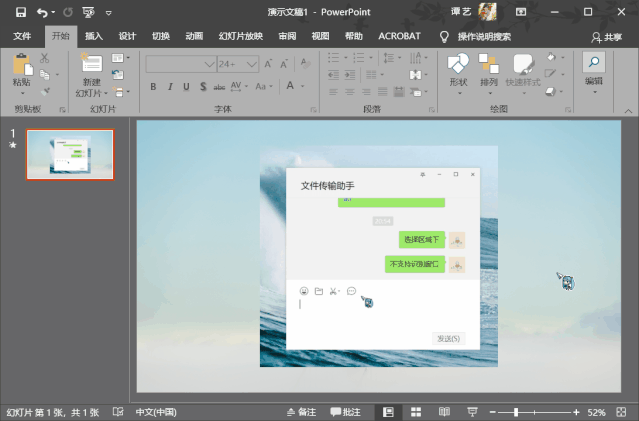Toggle Underline formatting
Viewport: 639px width, 421px height.
click(x=186, y=86)
